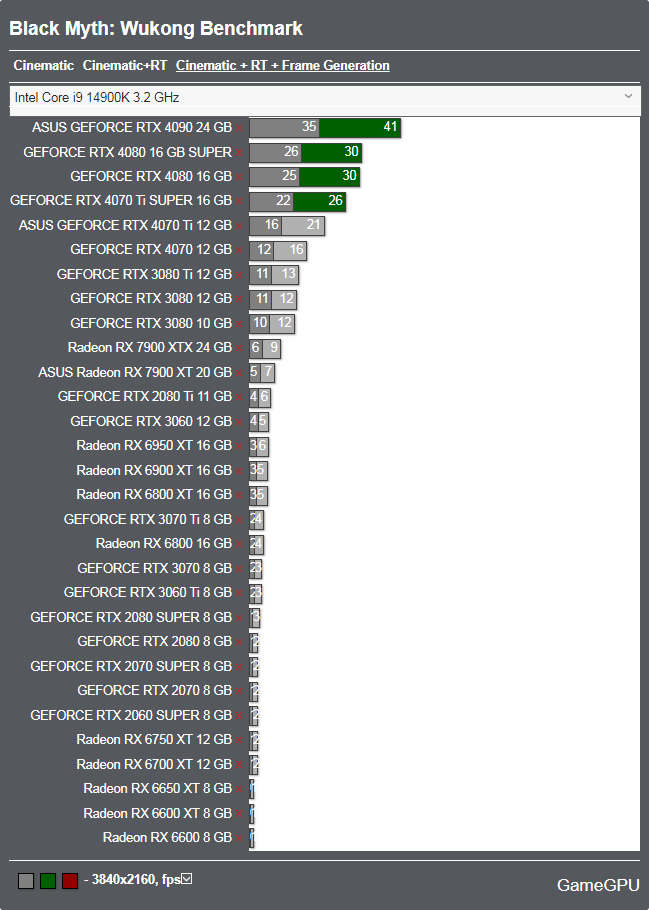Screen dimensions: 649x910
Task: Click red x beside Radeon RX 6600 8 GB
Action: click(x=239, y=839)
